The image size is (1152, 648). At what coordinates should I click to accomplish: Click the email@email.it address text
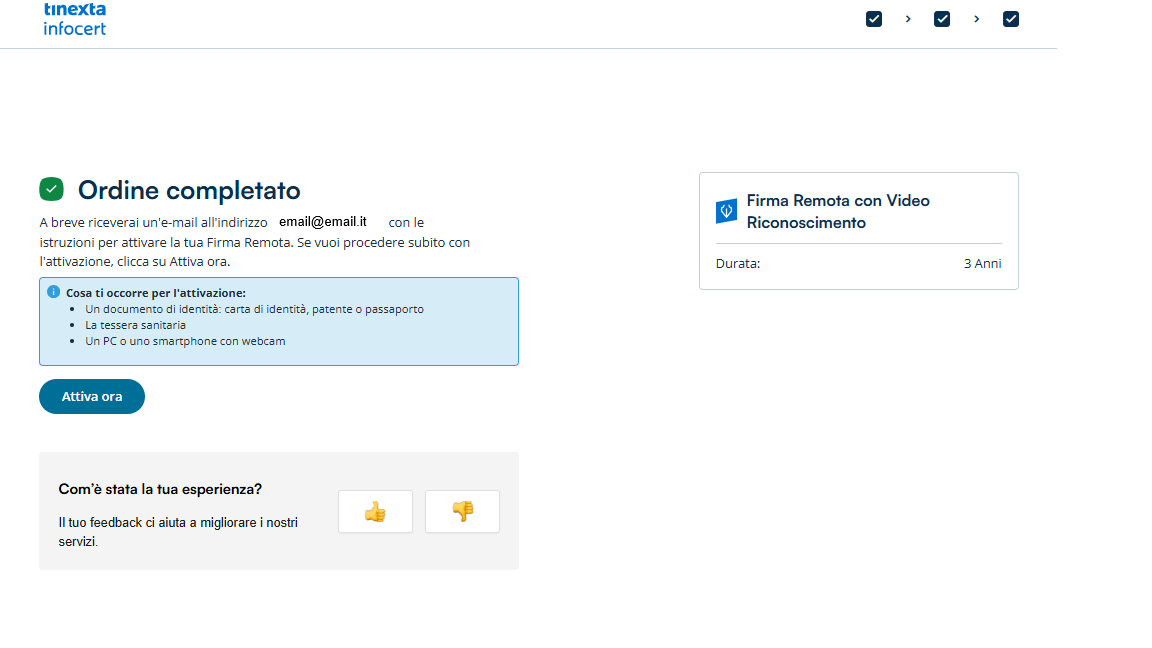click(x=323, y=222)
